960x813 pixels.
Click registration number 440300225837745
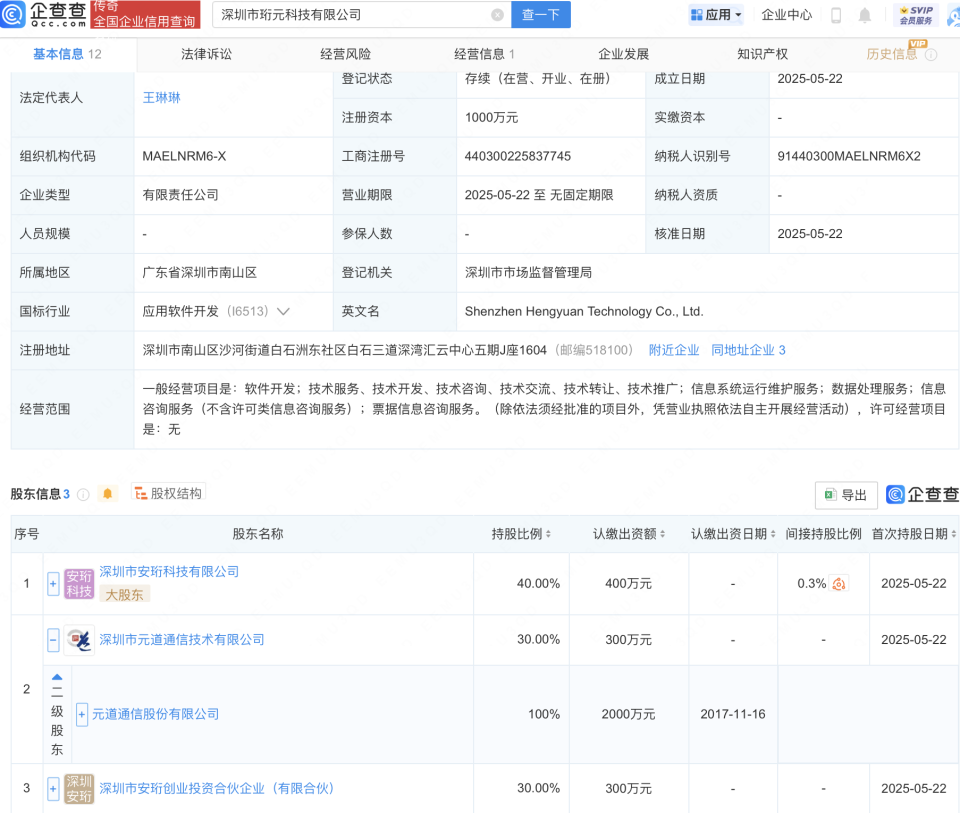pos(517,156)
